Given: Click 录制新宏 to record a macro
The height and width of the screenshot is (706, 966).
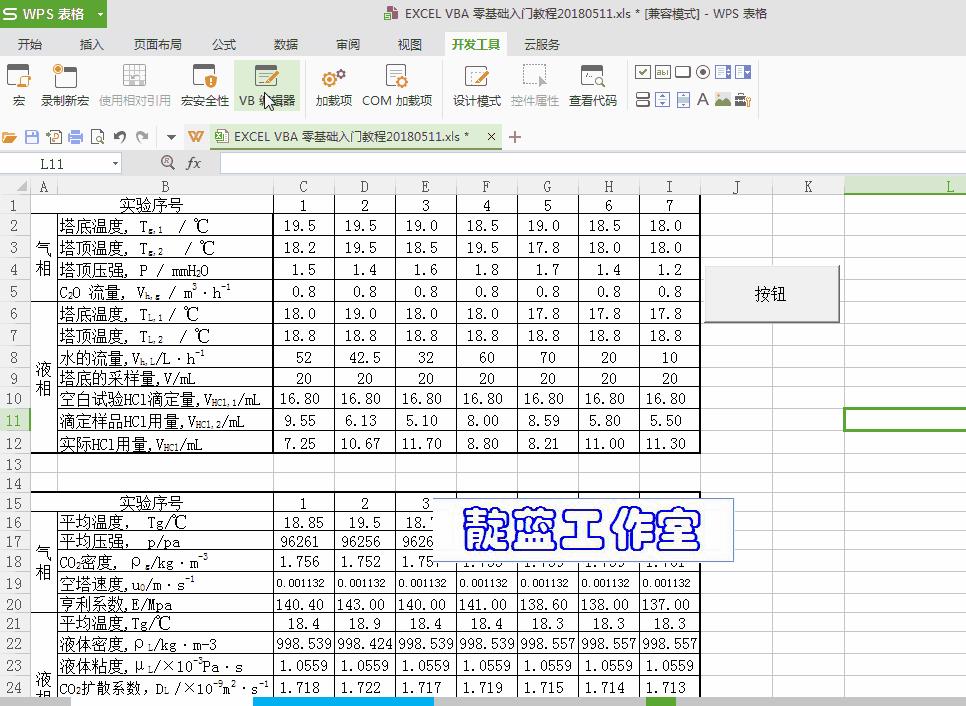Looking at the screenshot, I should click(x=65, y=85).
